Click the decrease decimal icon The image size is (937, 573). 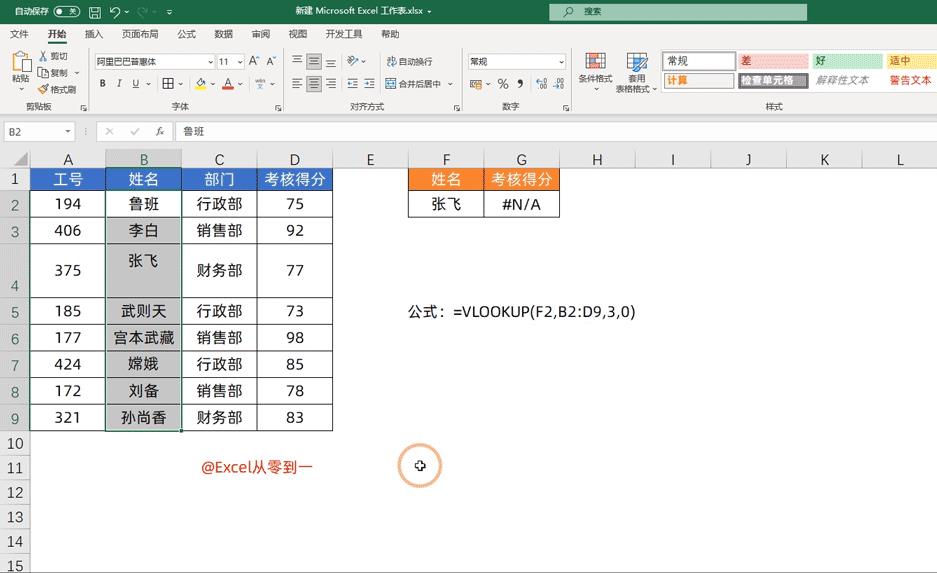pos(559,84)
